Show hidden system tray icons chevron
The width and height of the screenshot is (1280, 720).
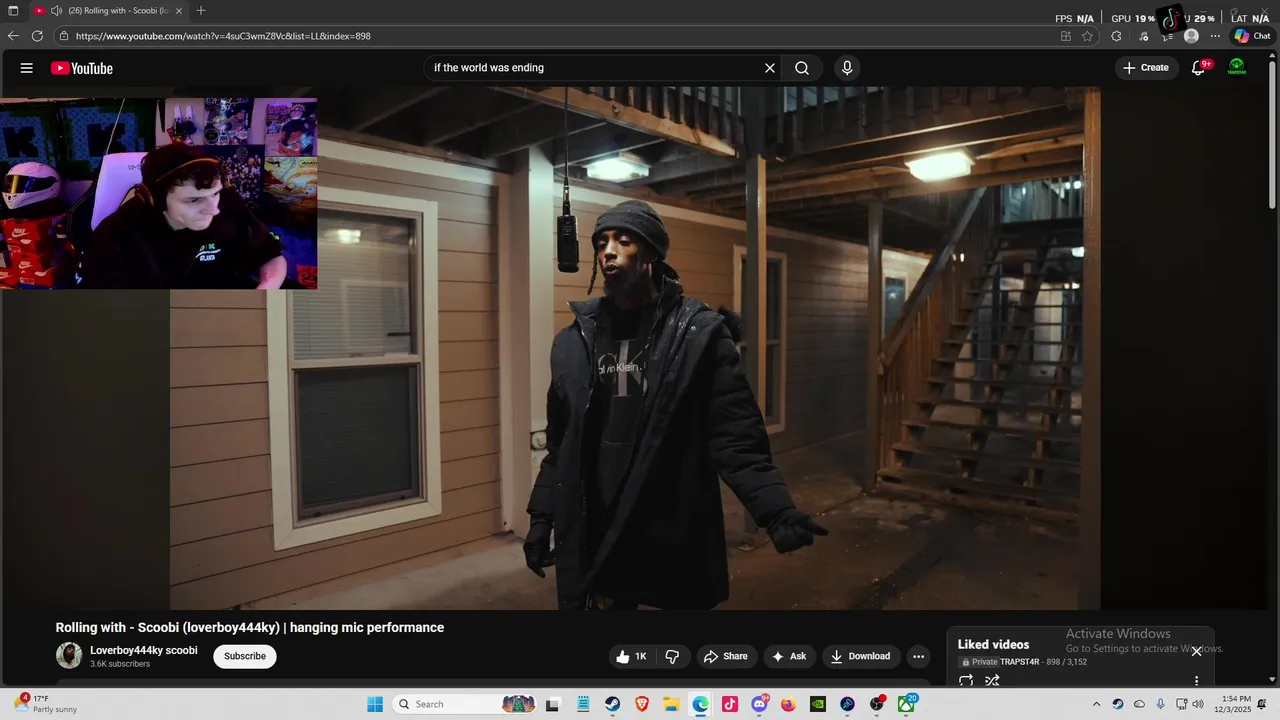click(x=1096, y=704)
